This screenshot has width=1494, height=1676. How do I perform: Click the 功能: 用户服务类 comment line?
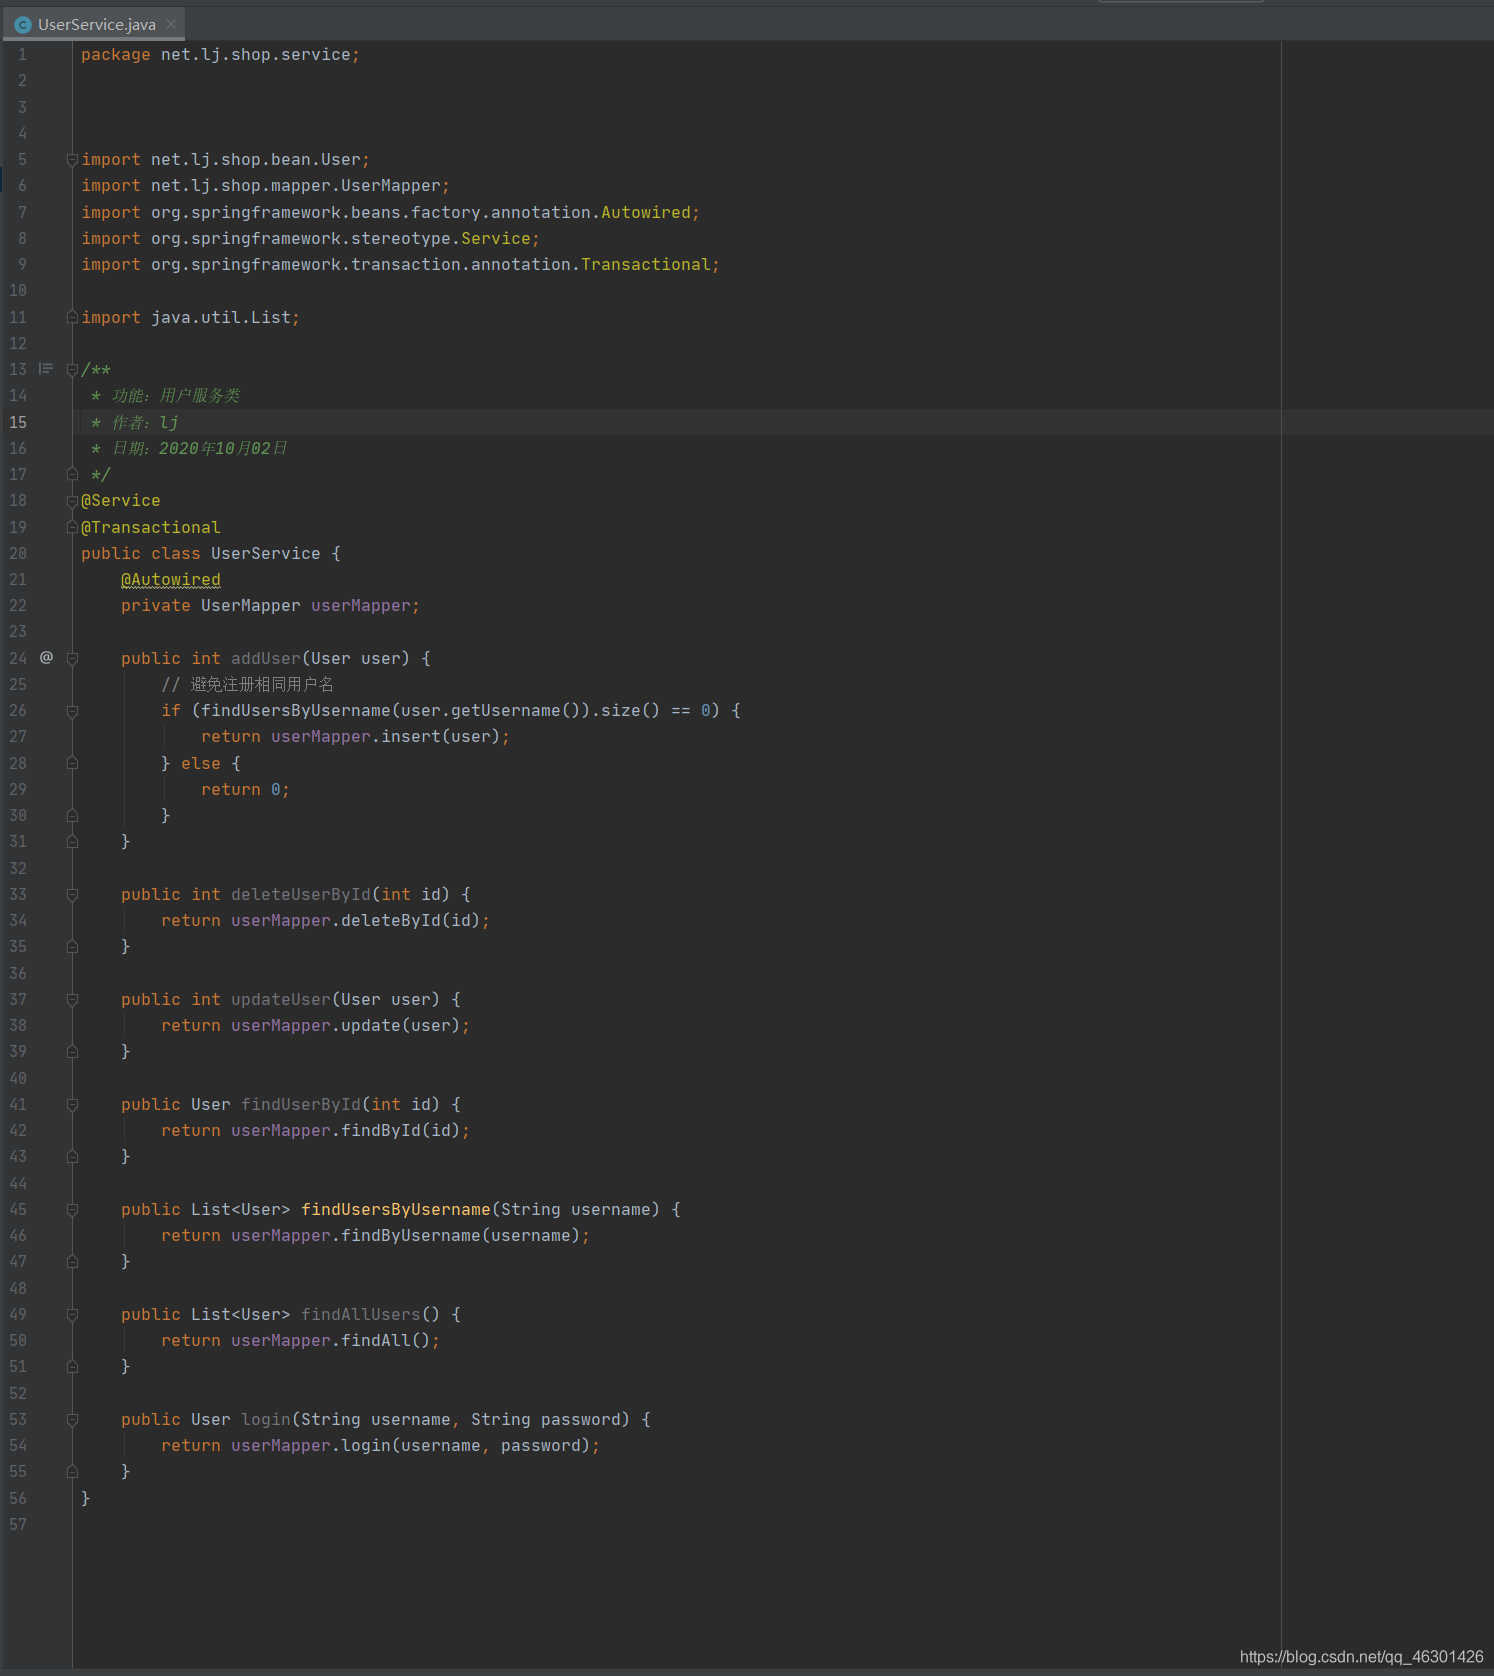[x=165, y=396]
